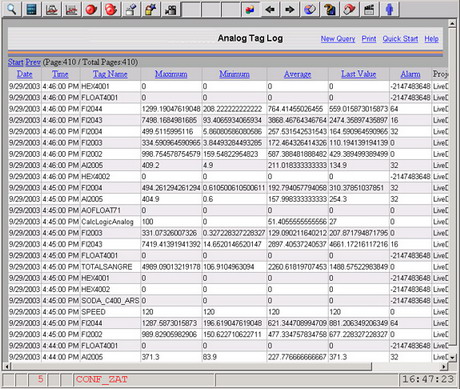
Task: Open the Quick Start link
Action: pyautogui.click(x=400, y=39)
